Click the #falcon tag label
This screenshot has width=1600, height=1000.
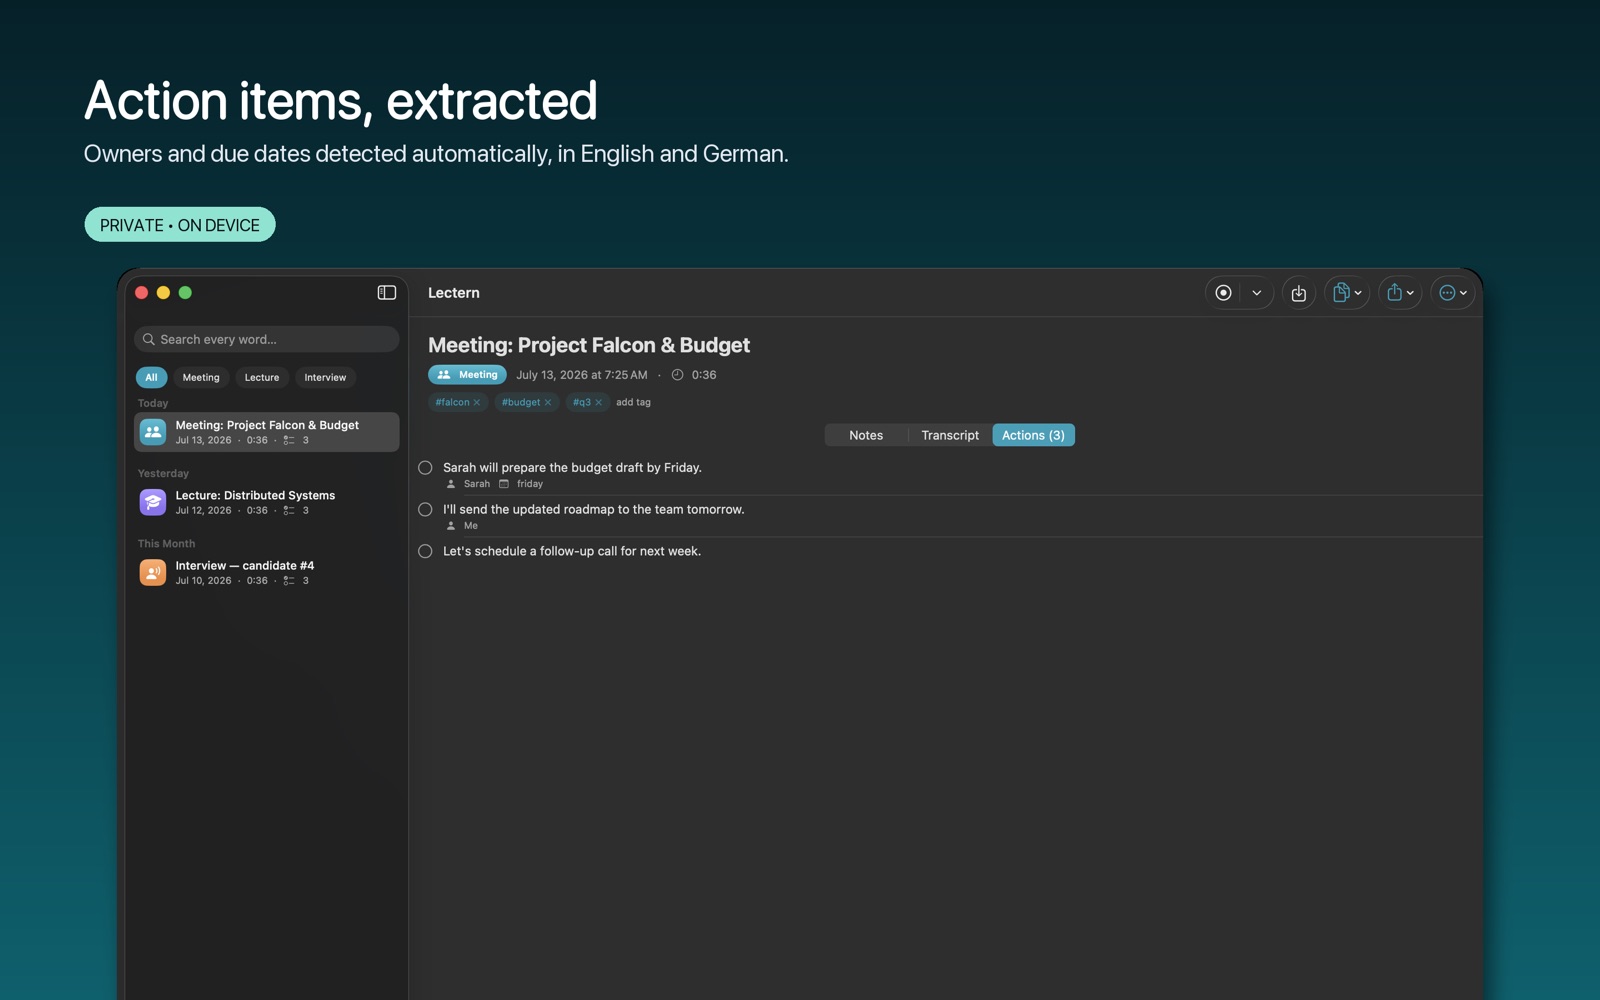[452, 402]
